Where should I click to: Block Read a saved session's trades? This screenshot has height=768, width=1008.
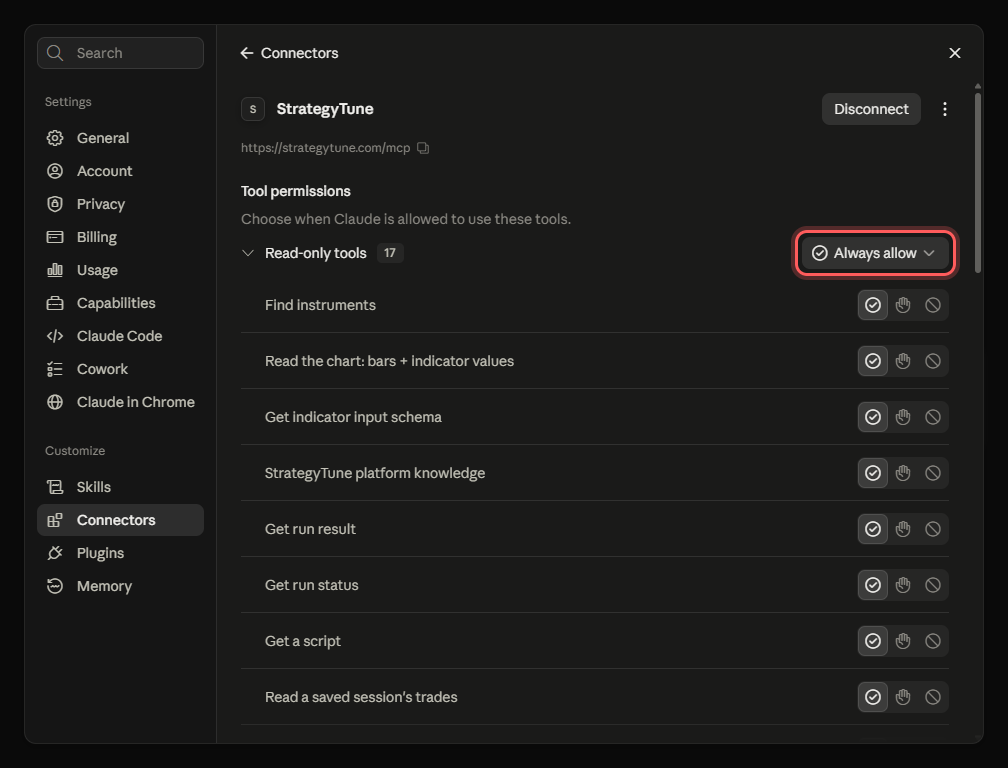(933, 697)
